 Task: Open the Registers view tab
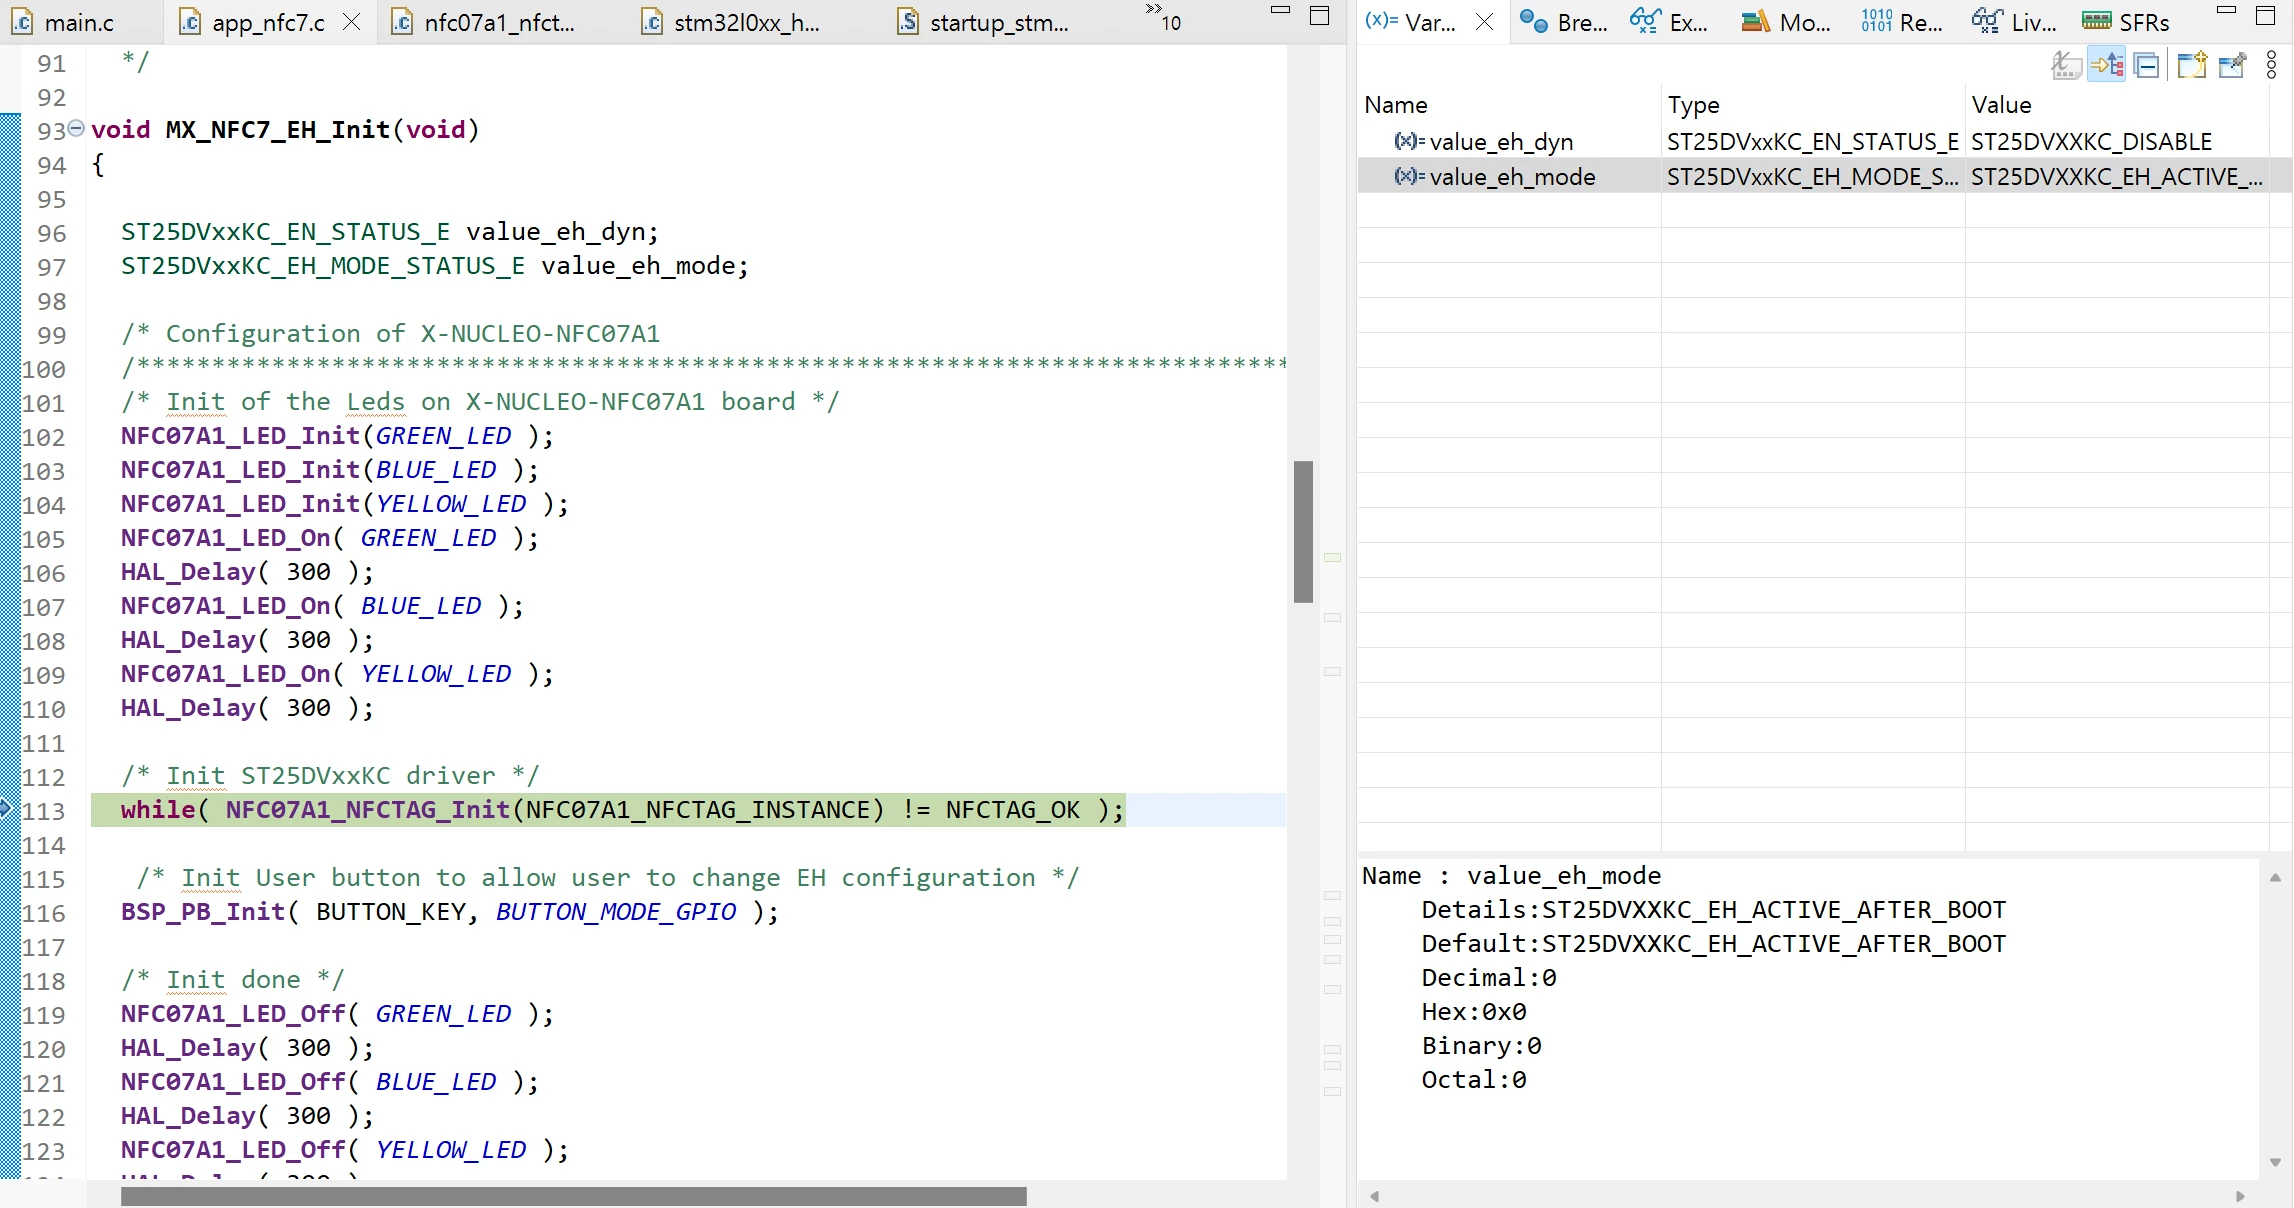tap(1902, 22)
